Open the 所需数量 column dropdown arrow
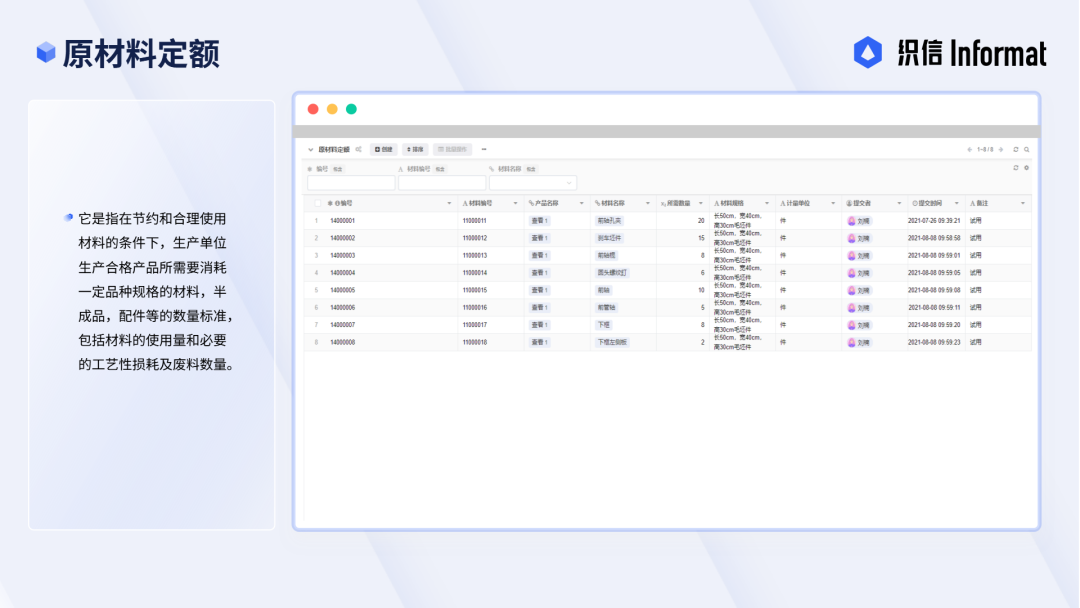This screenshot has width=1080, height=608. (700, 203)
